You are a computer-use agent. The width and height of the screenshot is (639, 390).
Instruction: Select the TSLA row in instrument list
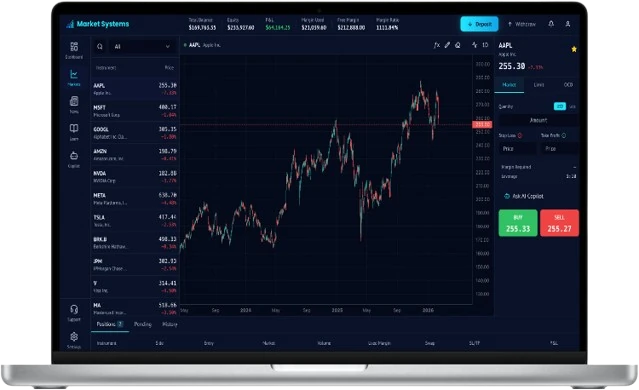point(135,221)
